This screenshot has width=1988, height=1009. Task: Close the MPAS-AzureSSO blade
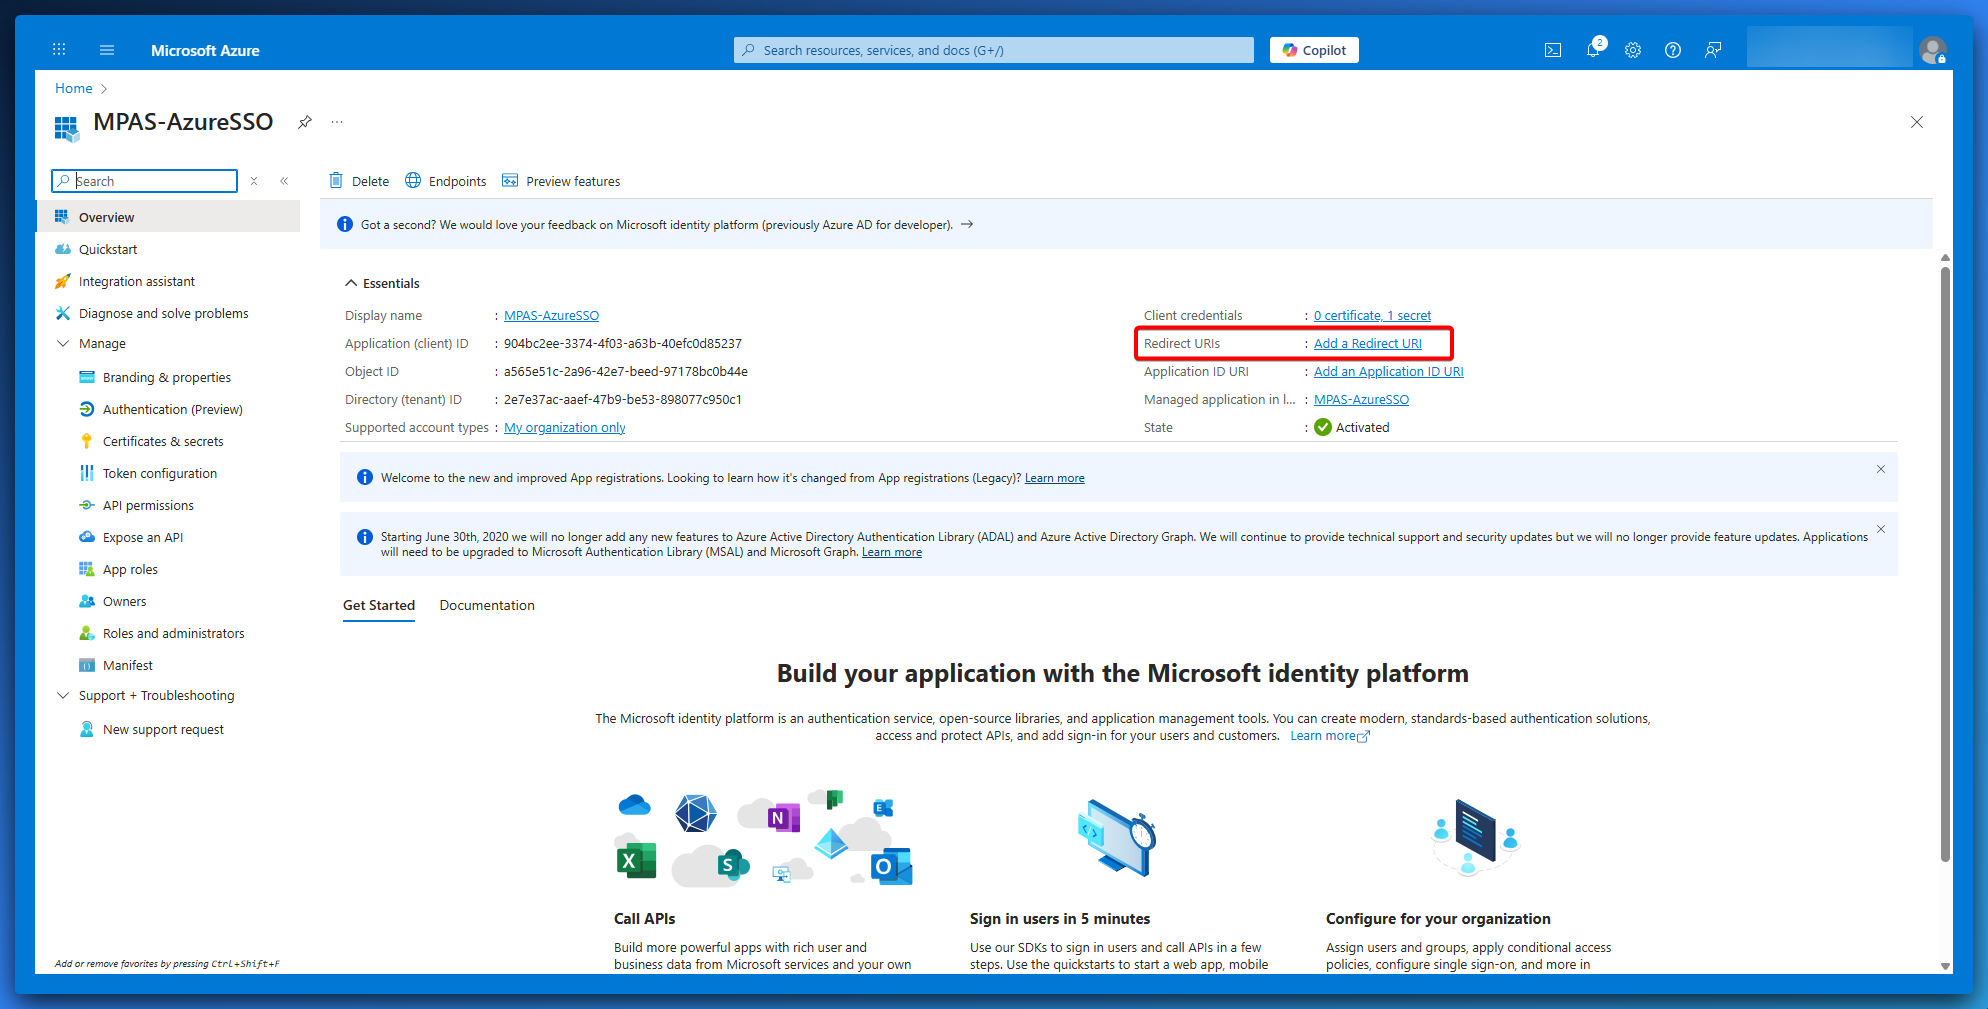pyautogui.click(x=1917, y=122)
